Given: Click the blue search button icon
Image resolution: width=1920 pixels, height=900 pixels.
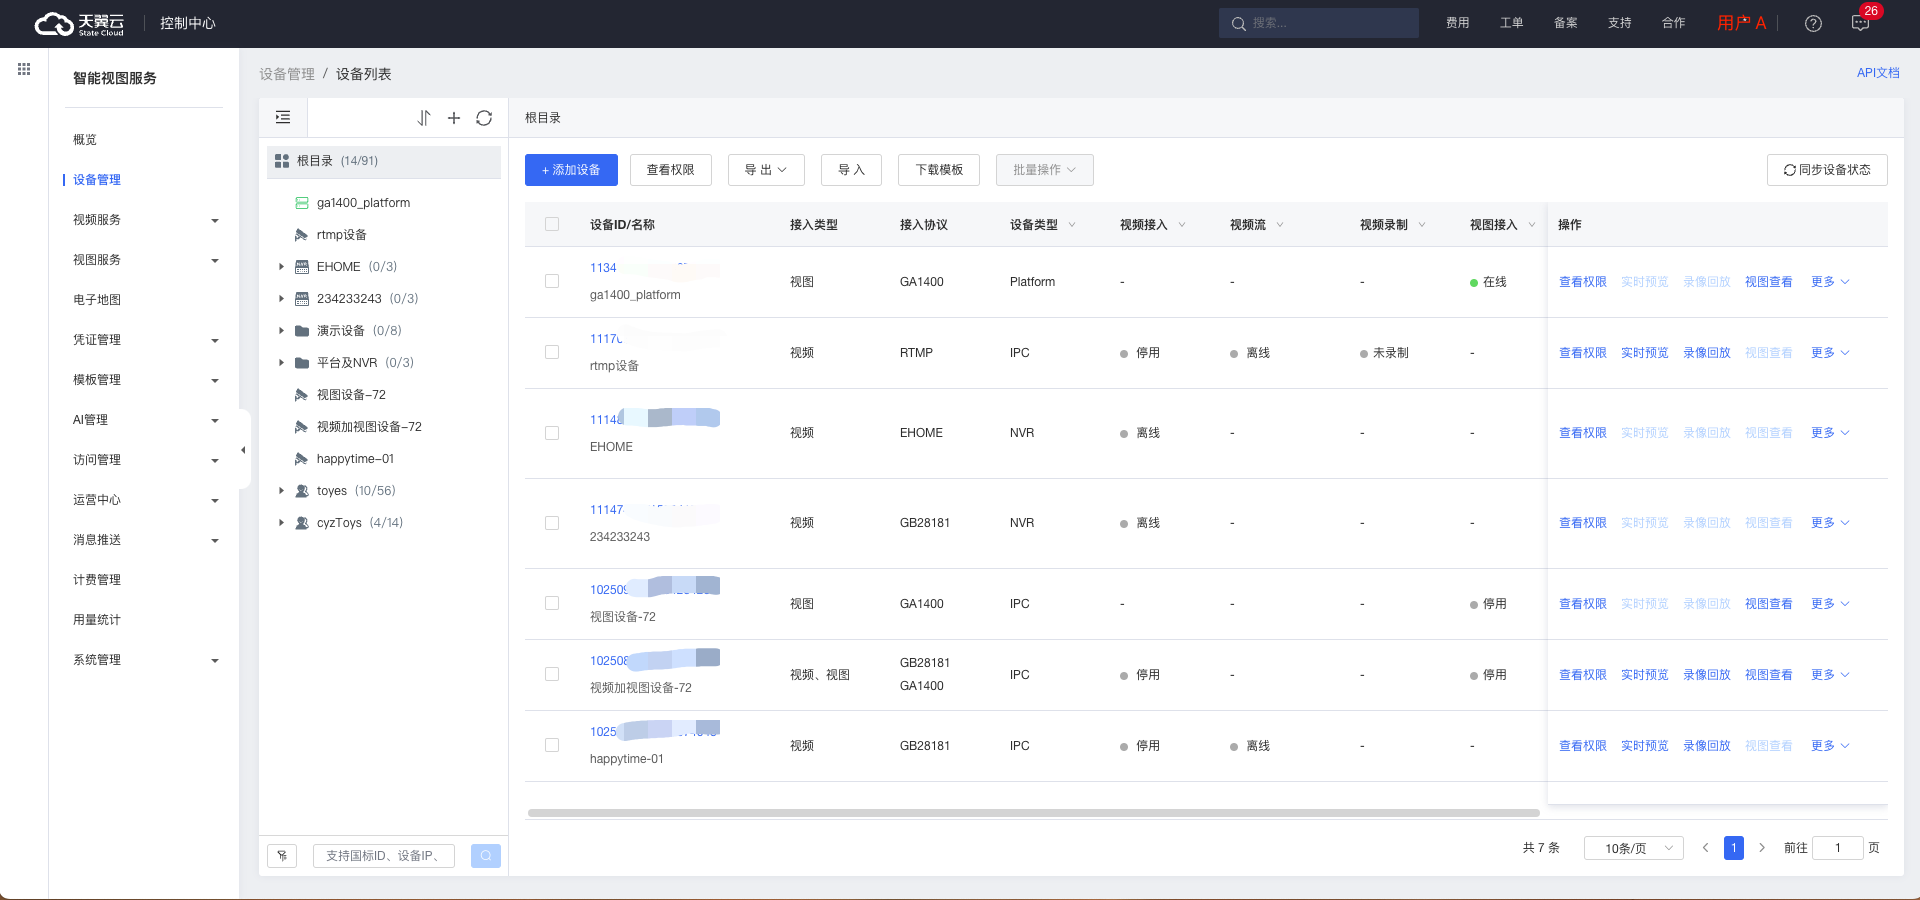Looking at the screenshot, I should tap(486, 856).
